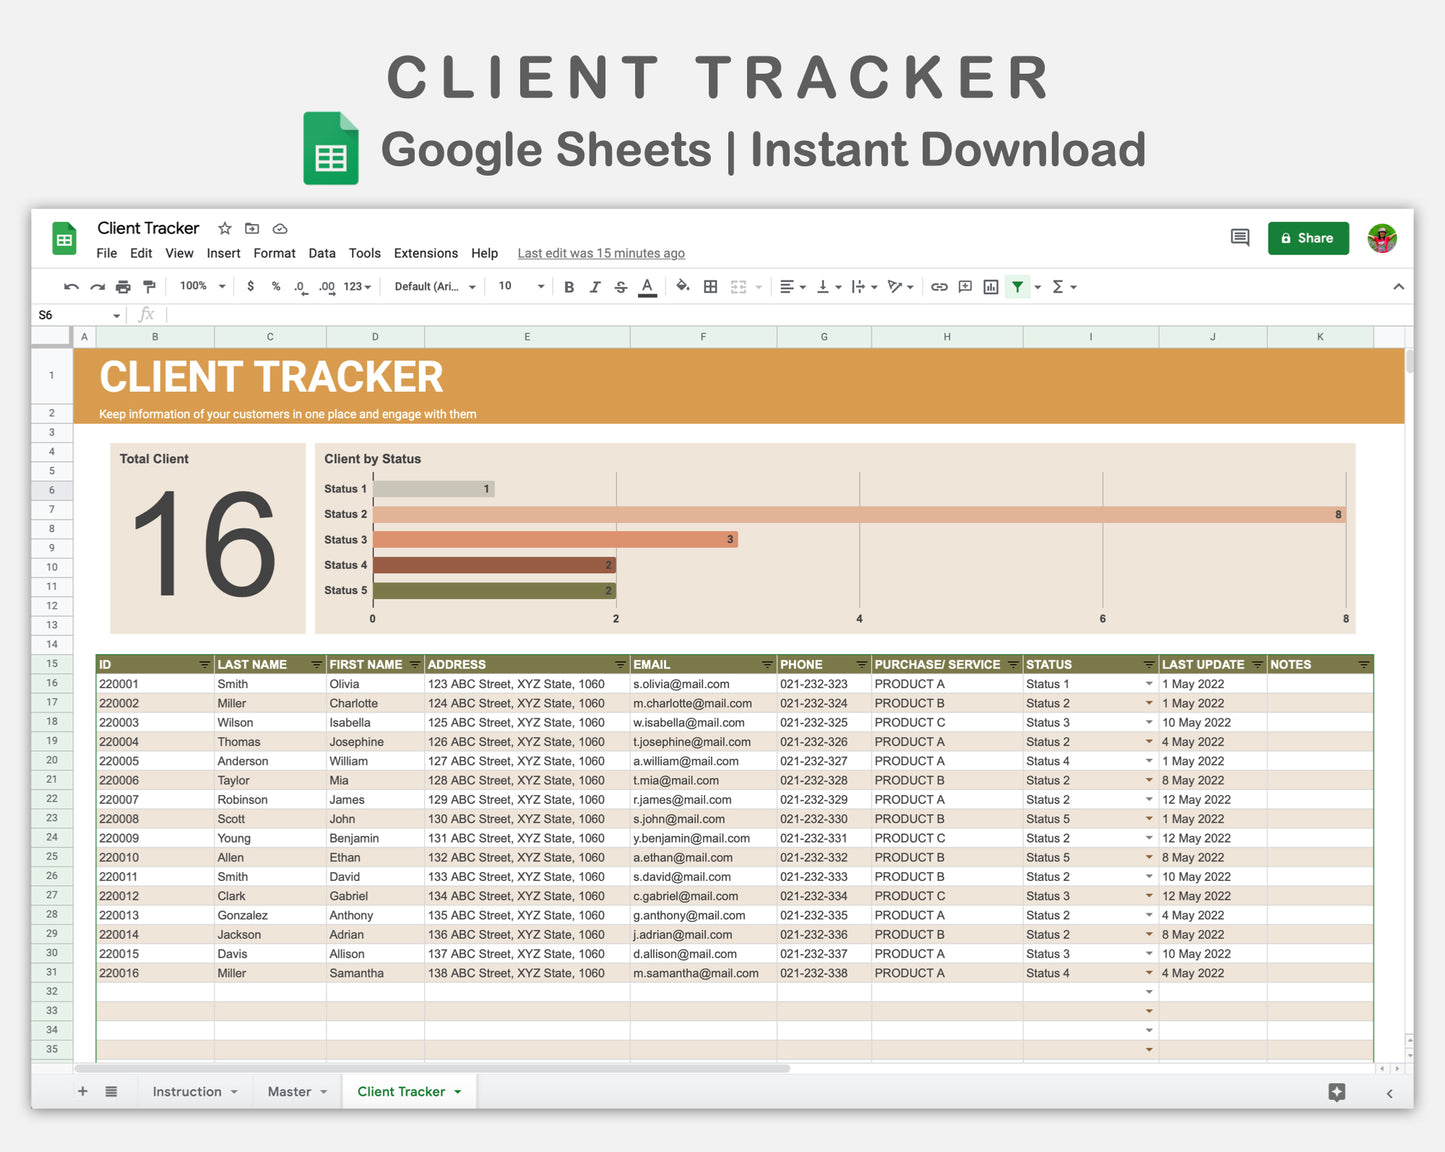Screen dimensions: 1445x1152
Task: Apply currency format
Action: (x=250, y=286)
